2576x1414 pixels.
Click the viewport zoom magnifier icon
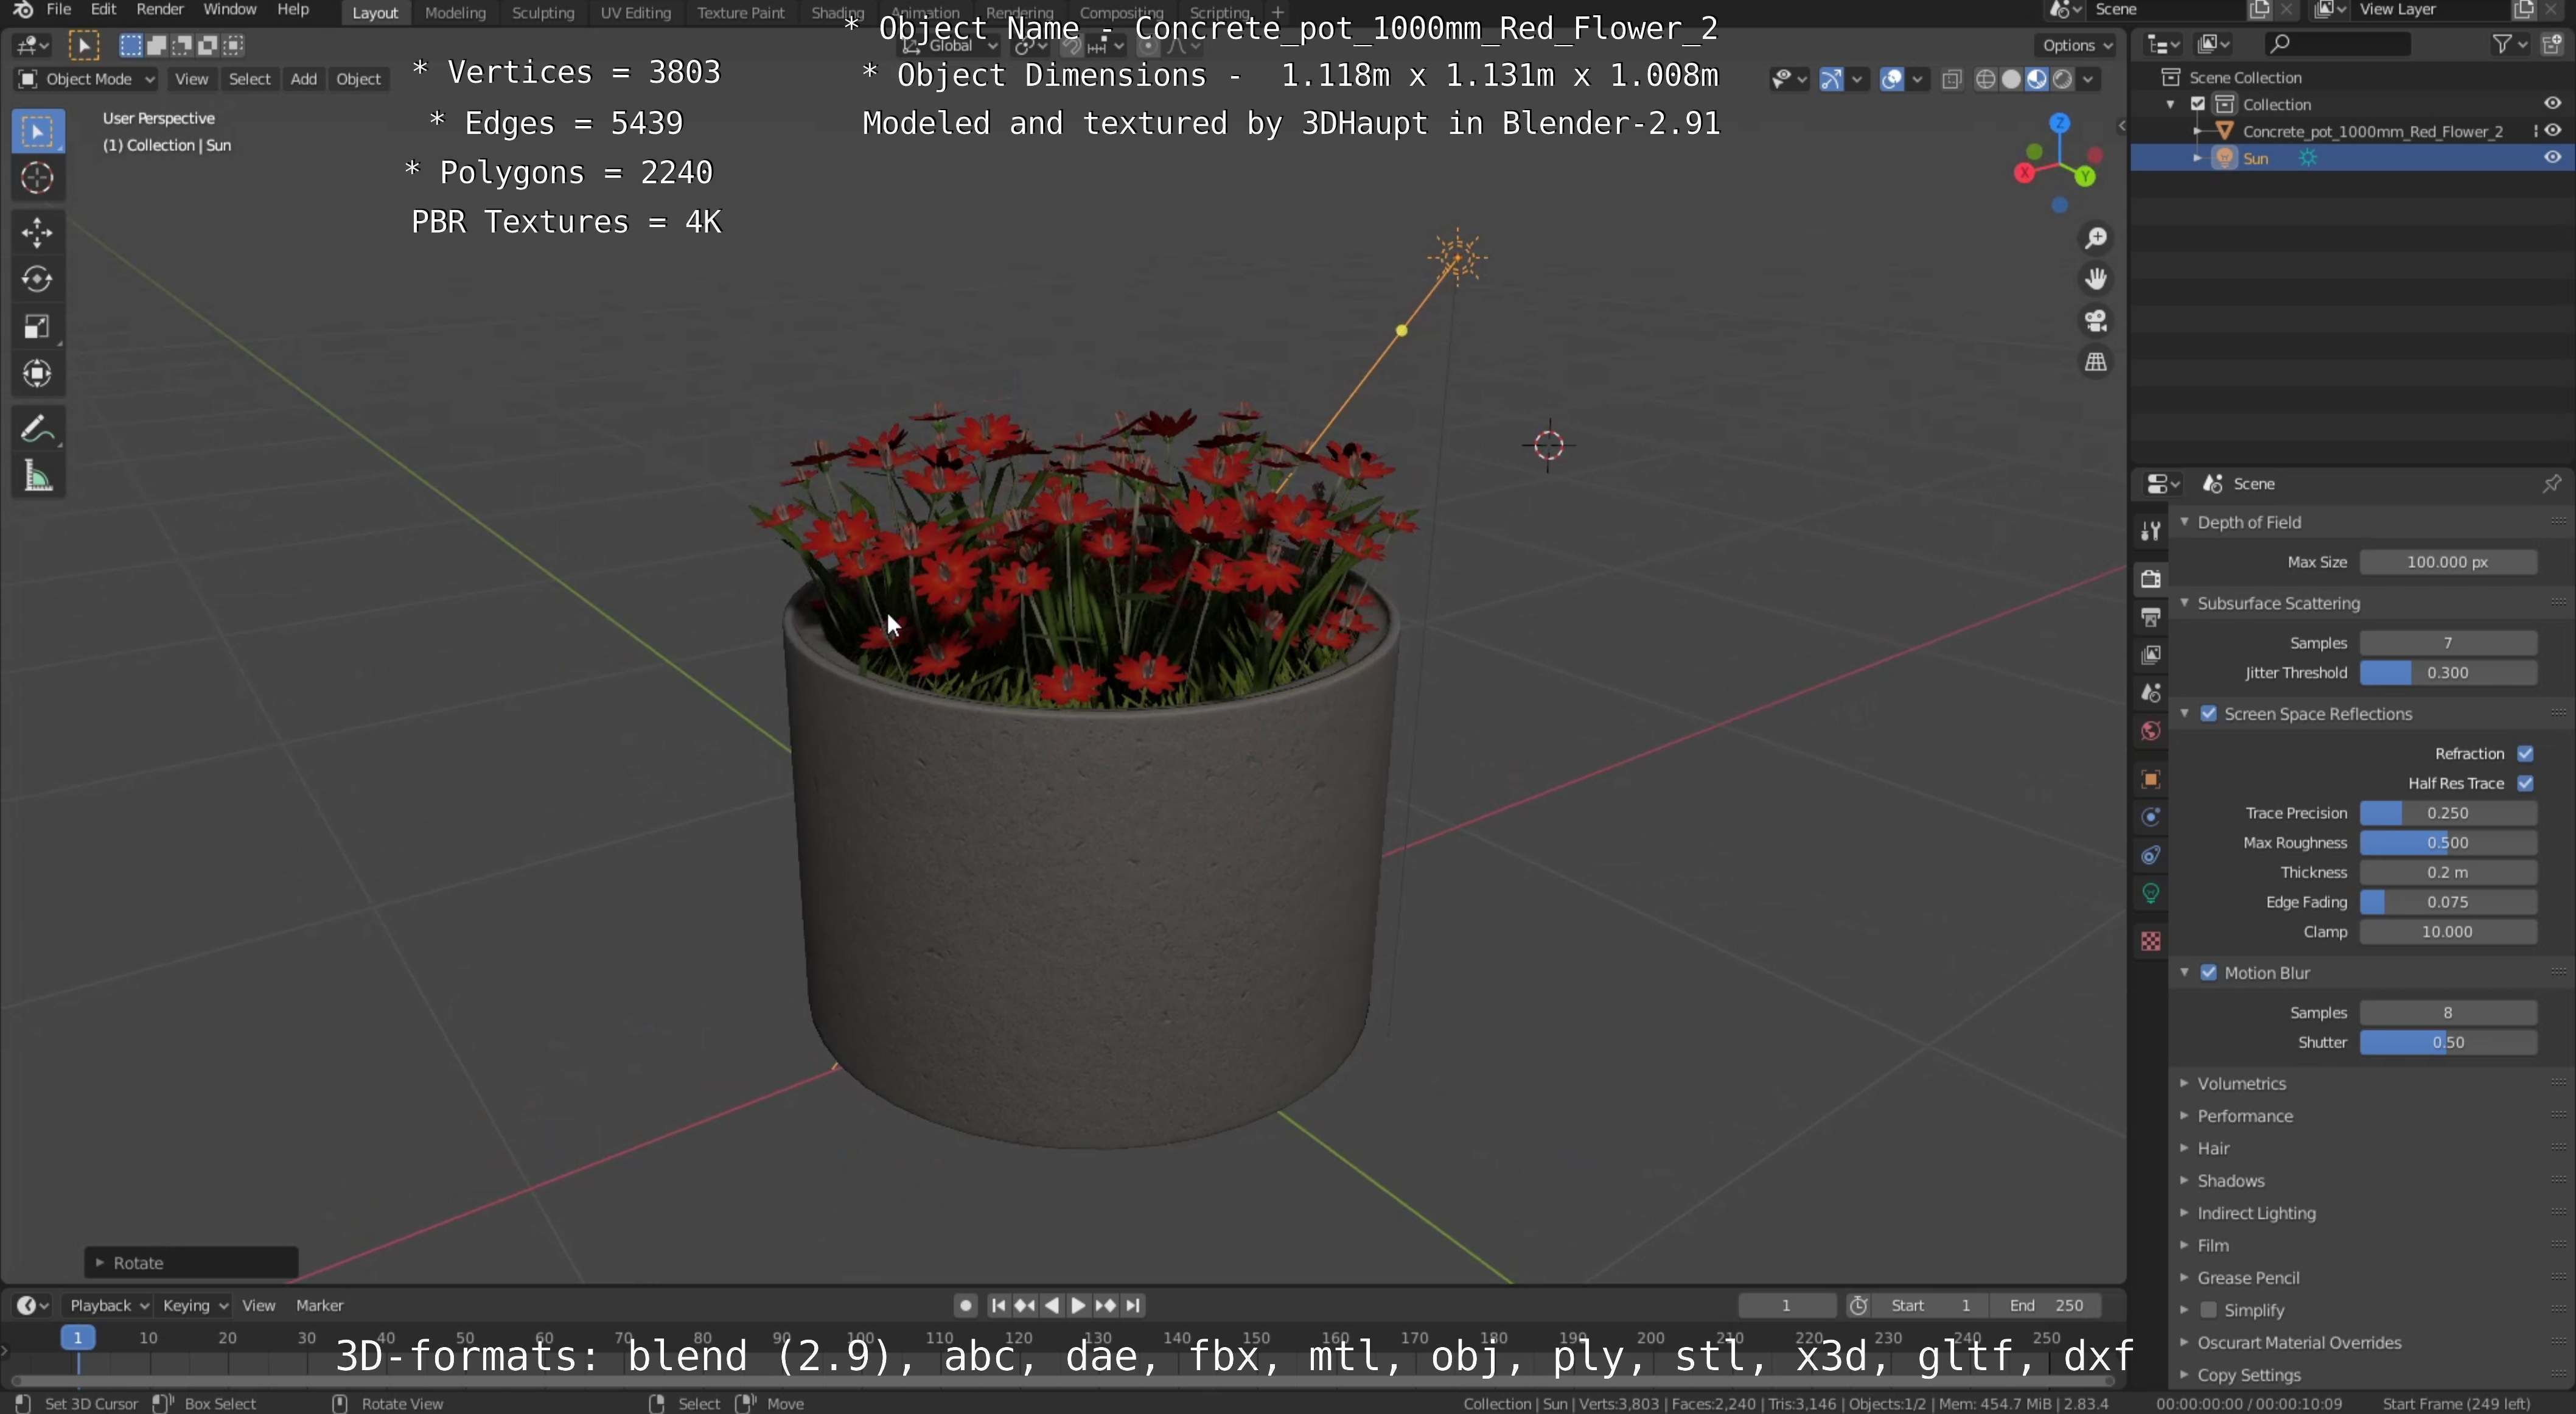coord(2096,238)
